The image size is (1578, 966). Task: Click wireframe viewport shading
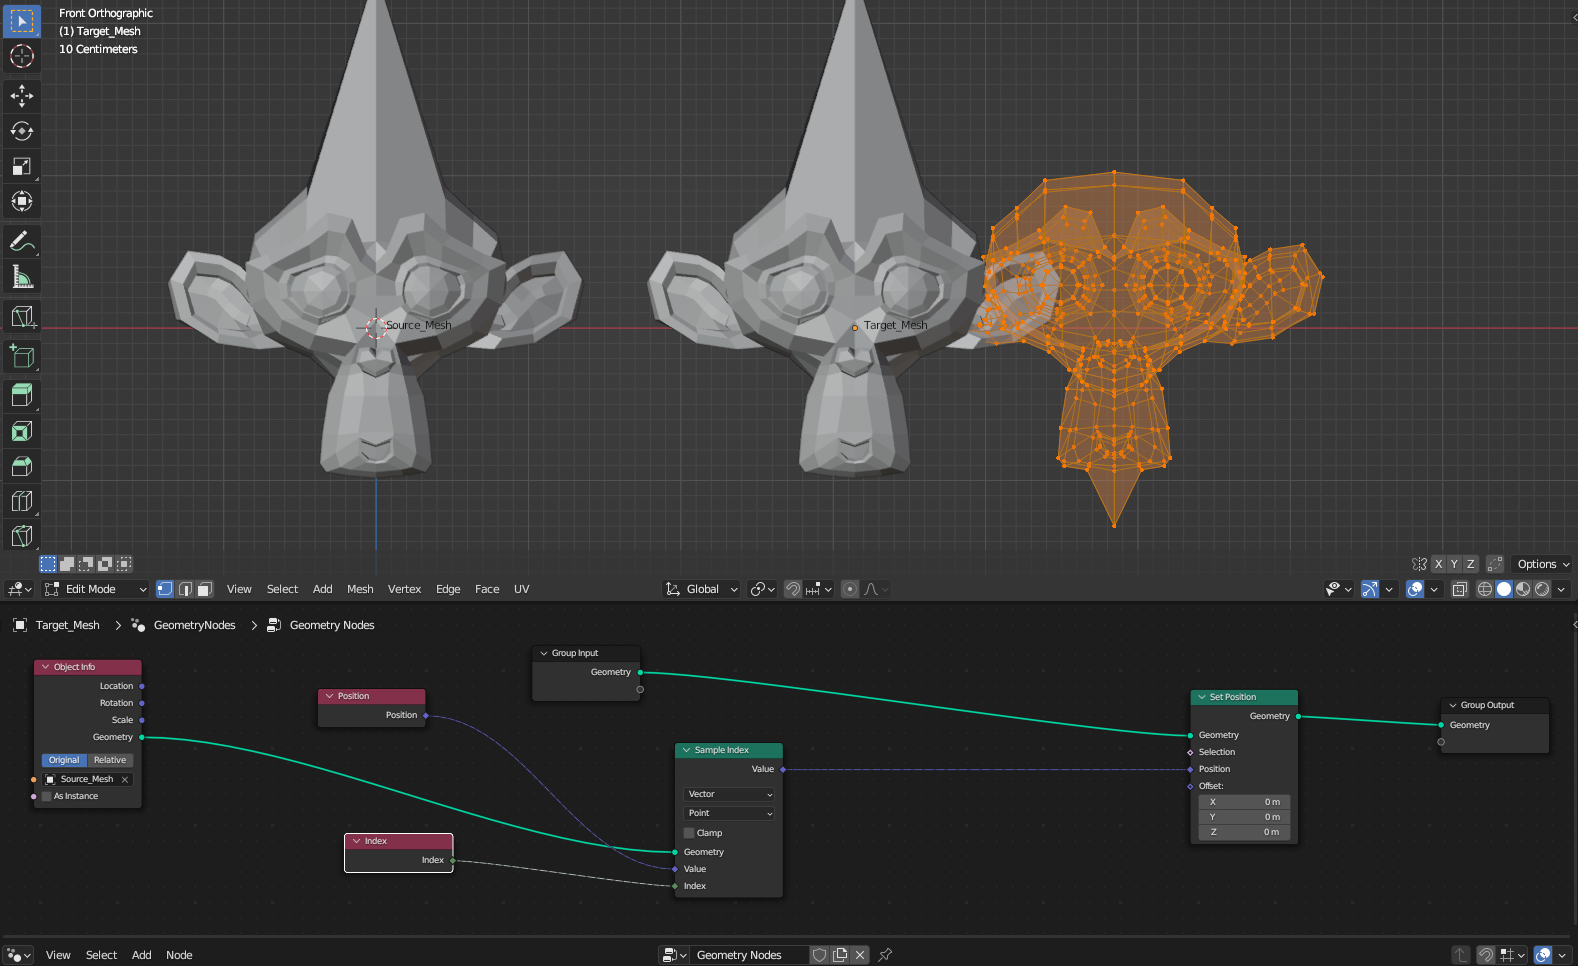[1485, 589]
